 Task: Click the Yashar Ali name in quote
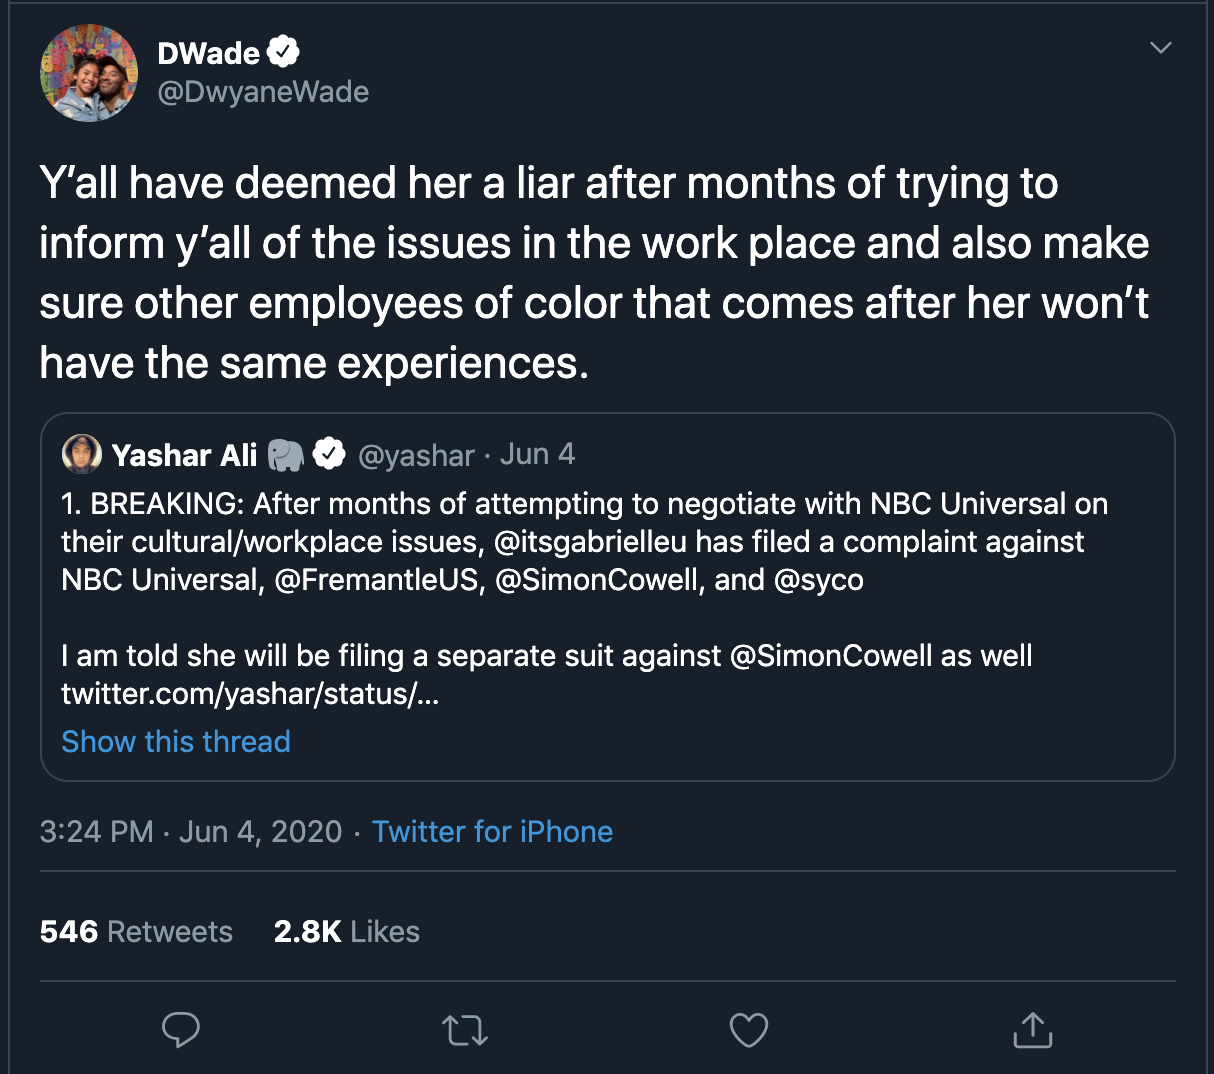click(x=184, y=455)
